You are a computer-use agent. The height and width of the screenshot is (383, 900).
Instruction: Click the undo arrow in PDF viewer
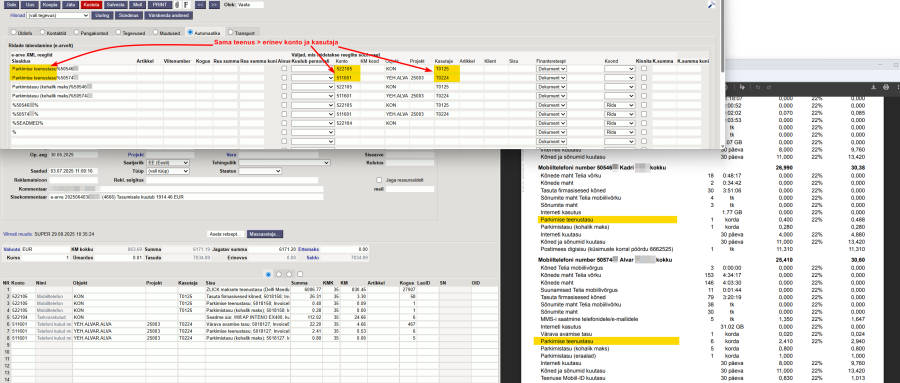pyautogui.click(x=758, y=87)
